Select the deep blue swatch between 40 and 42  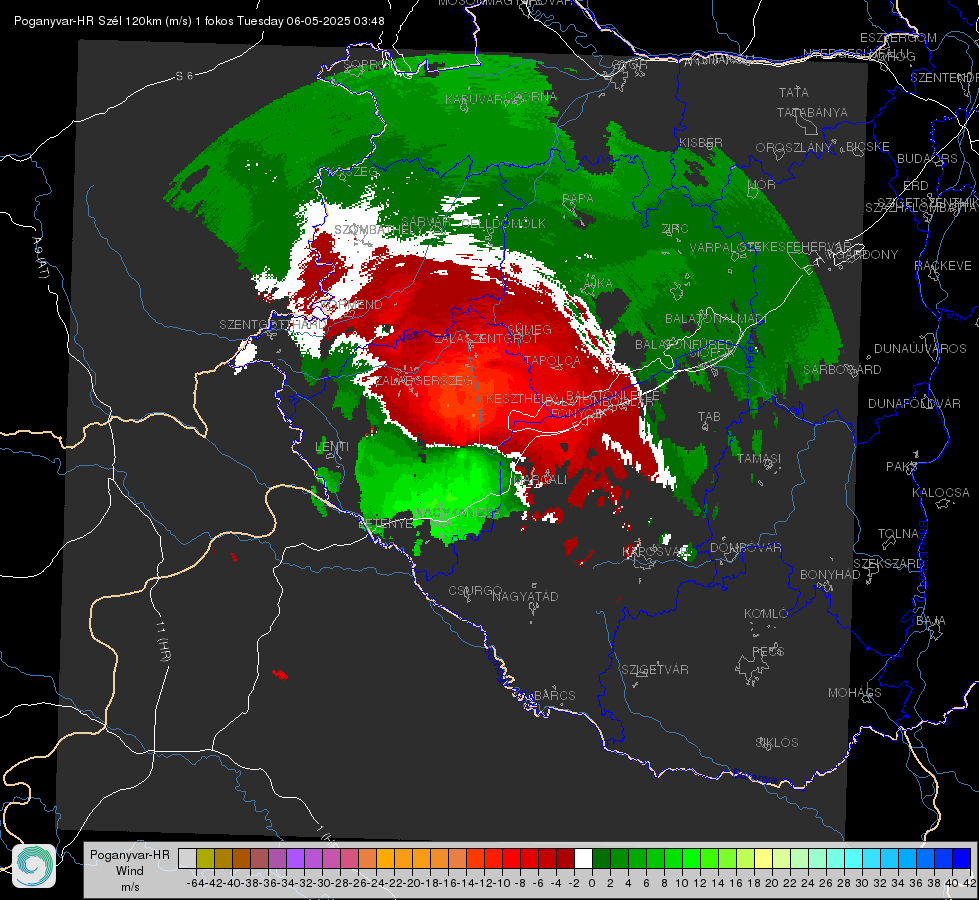tap(962, 858)
